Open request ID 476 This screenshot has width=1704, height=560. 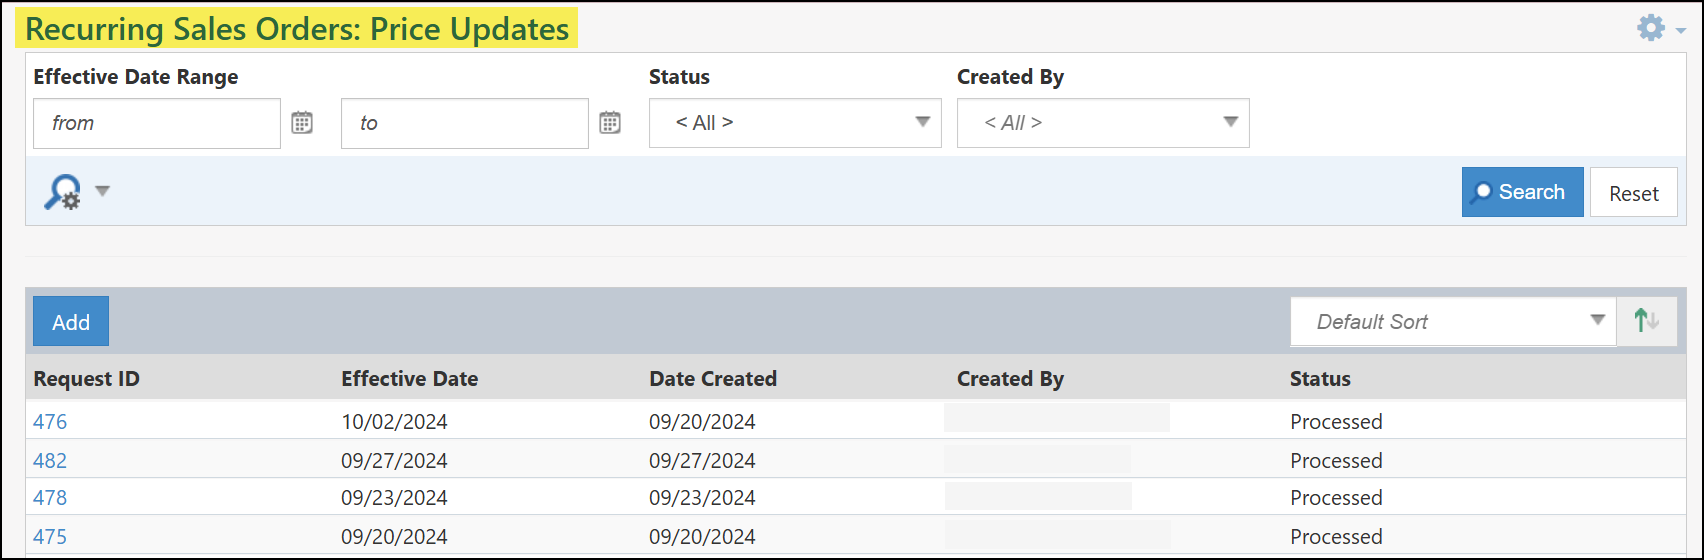[50, 422]
